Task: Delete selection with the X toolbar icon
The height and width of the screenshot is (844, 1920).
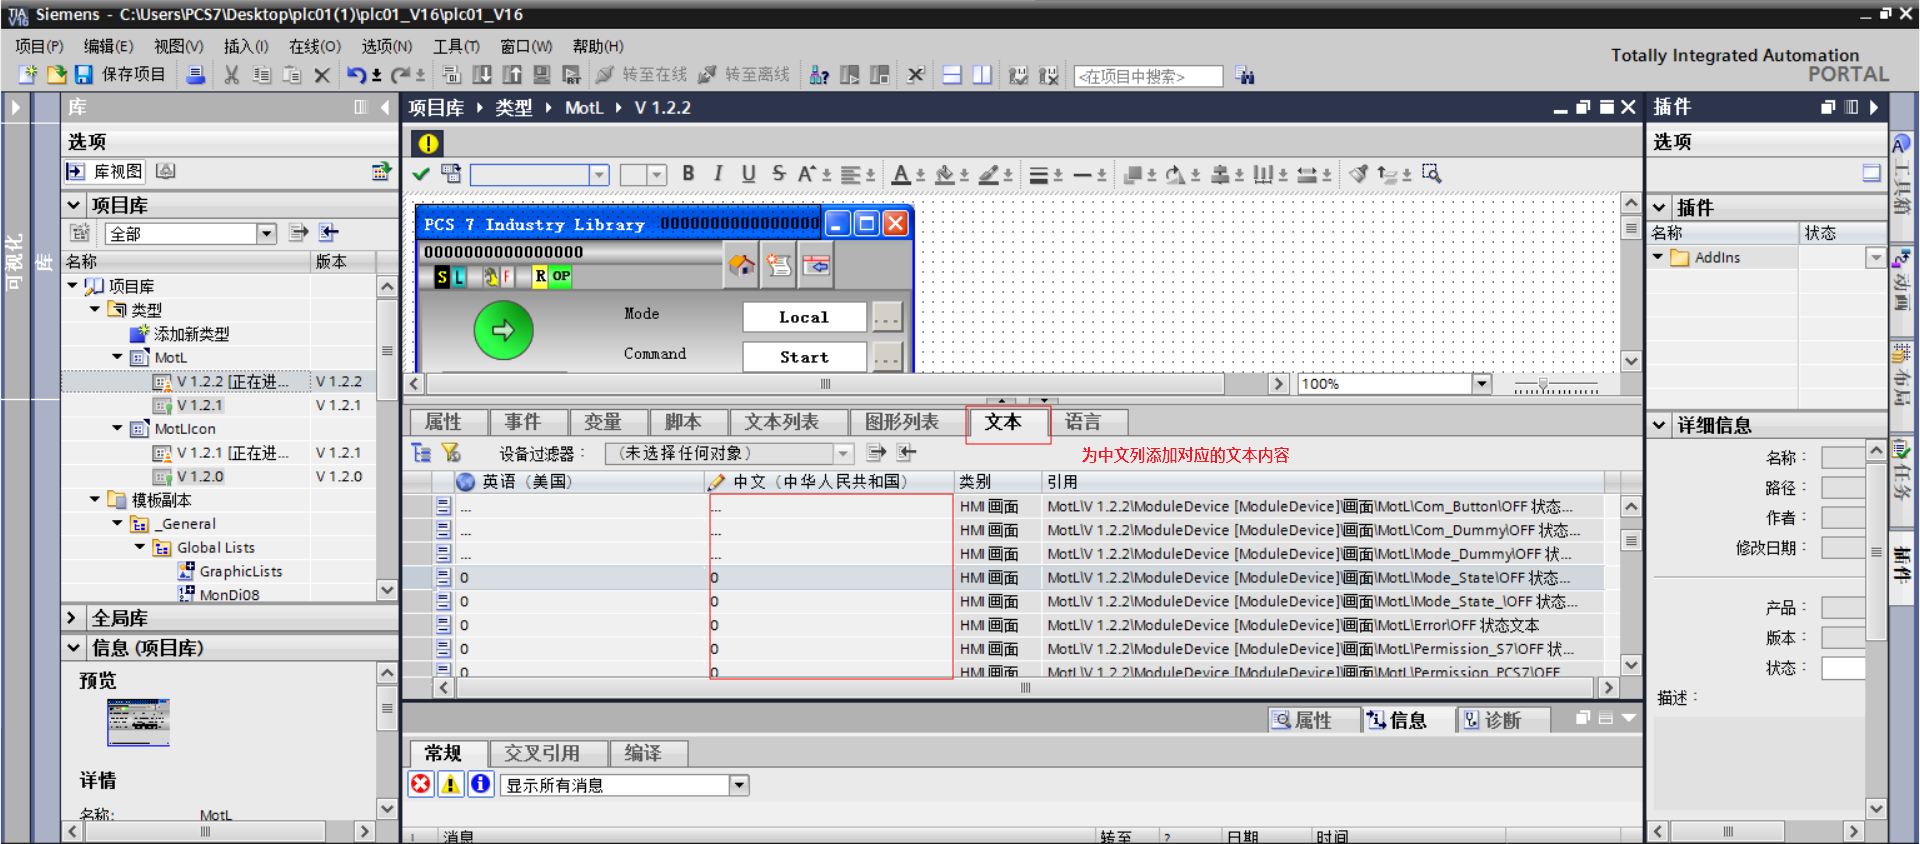Action: click(x=322, y=75)
